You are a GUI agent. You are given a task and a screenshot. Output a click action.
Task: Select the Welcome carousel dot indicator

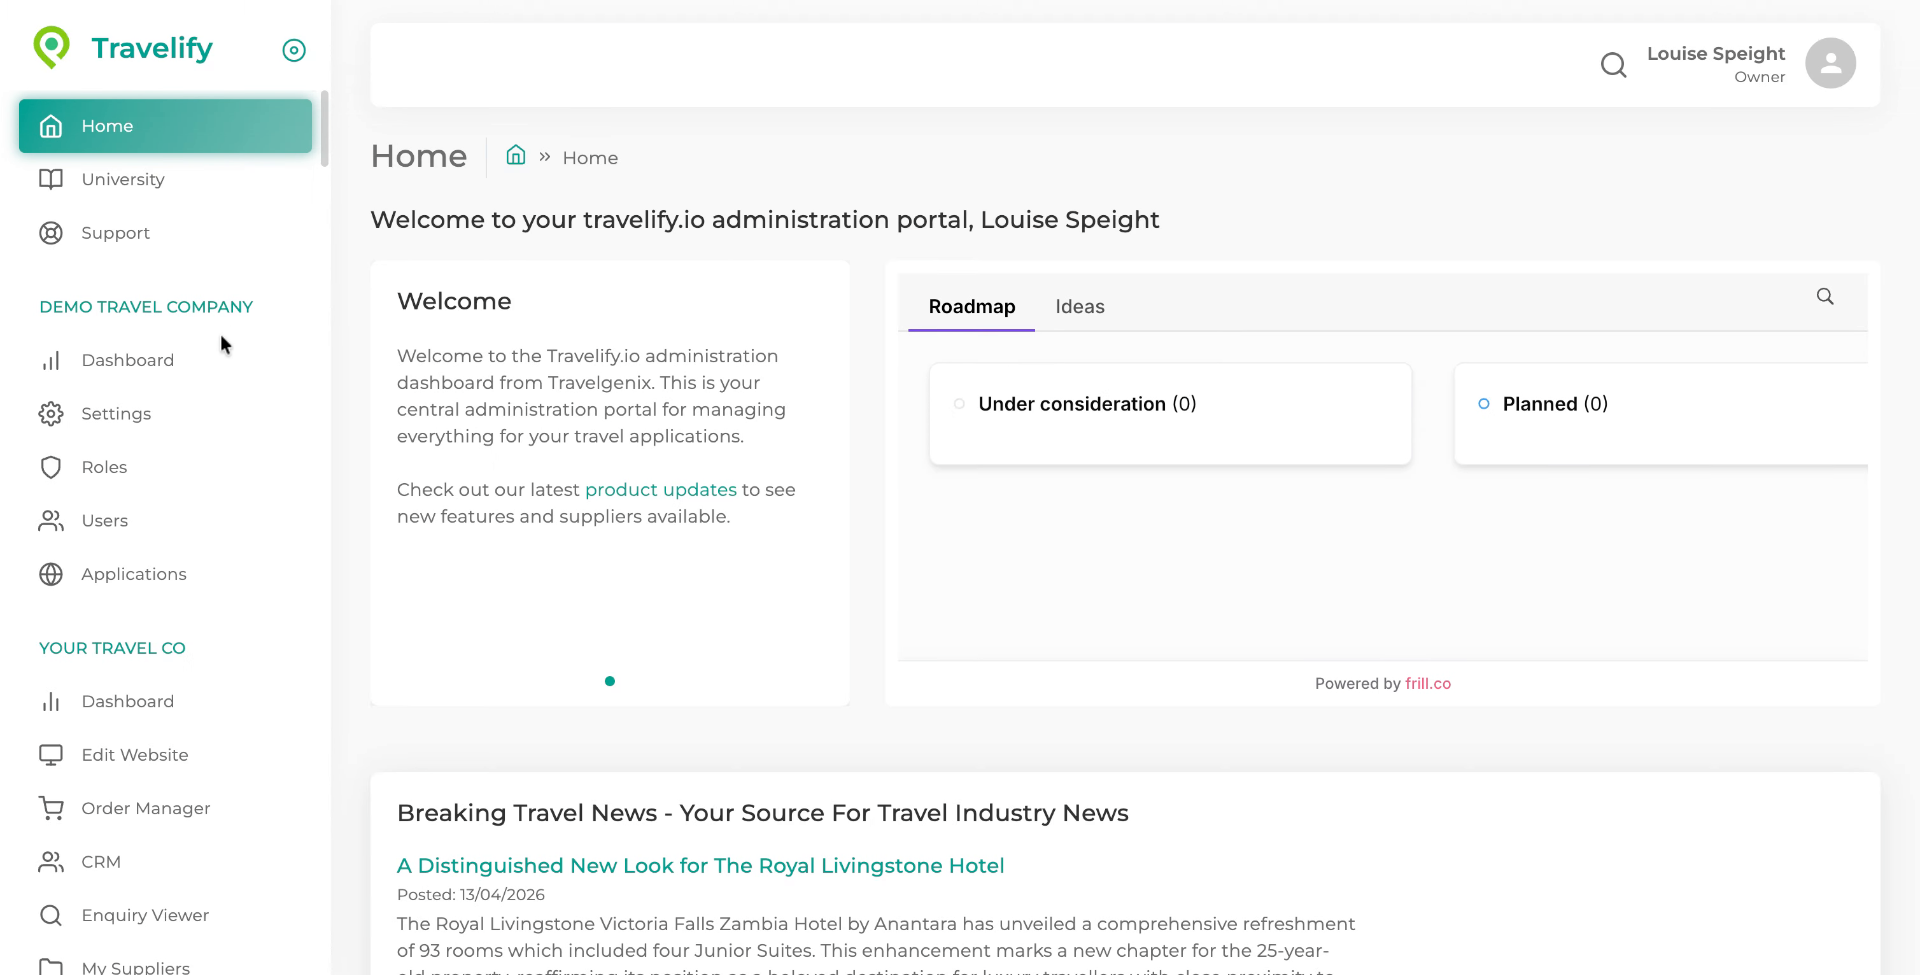tap(610, 681)
